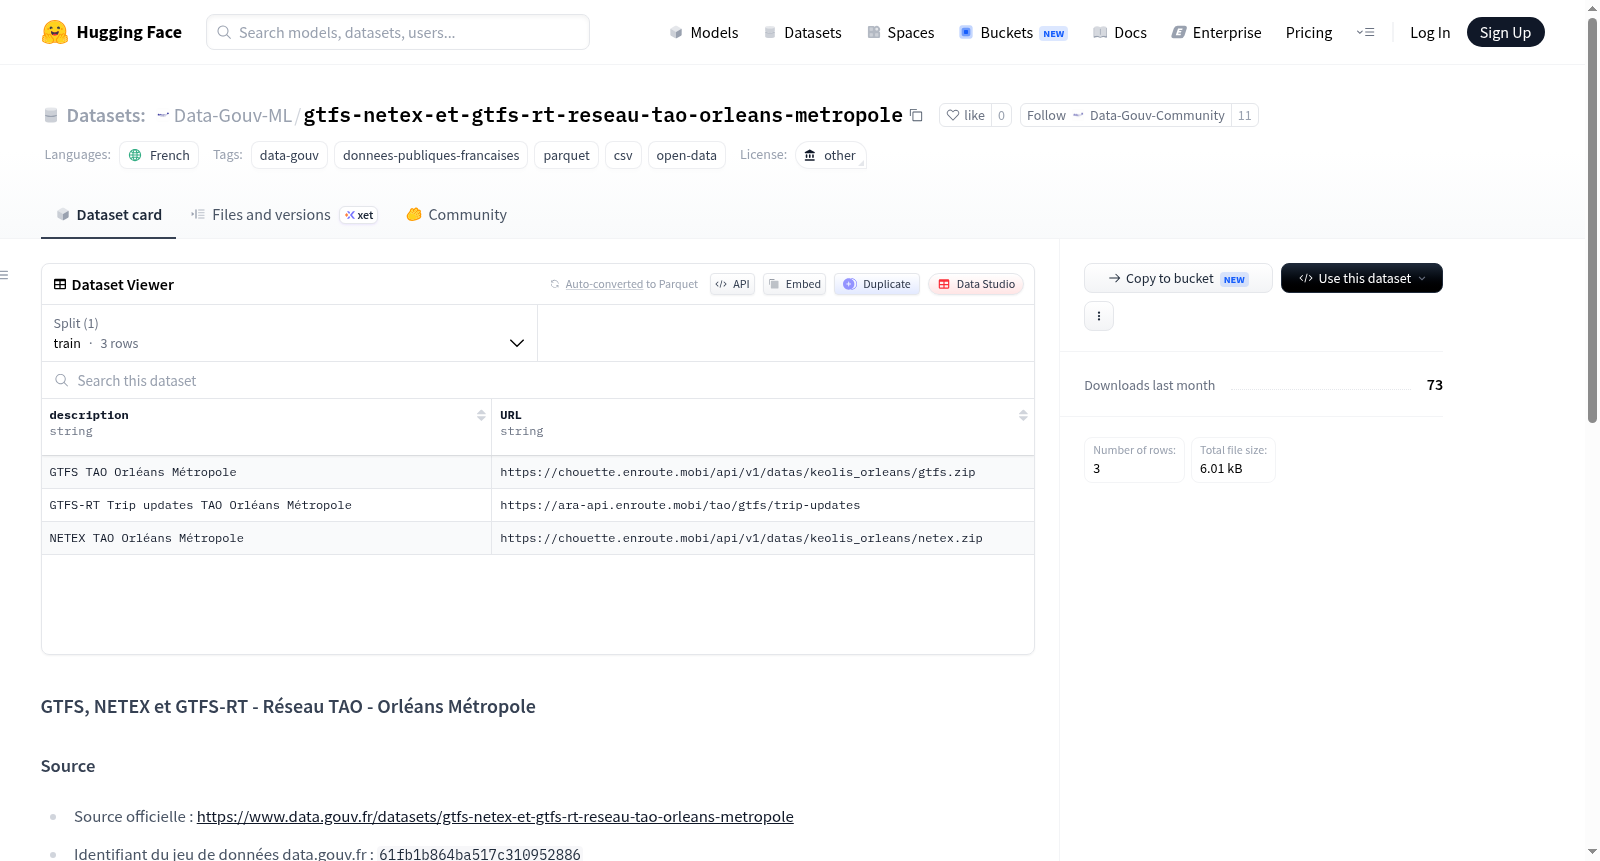The height and width of the screenshot is (861, 1600).
Task: Go to Datasets in the top navigation
Action: point(802,32)
